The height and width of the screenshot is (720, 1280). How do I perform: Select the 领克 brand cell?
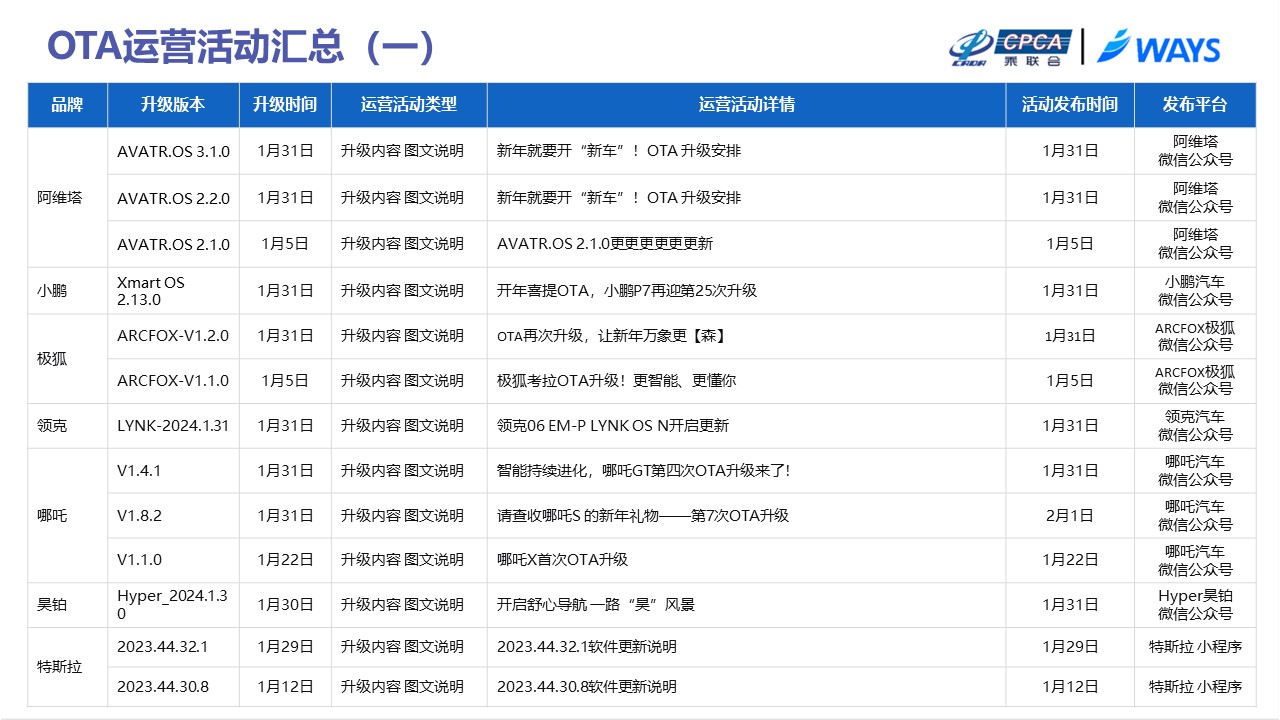pos(67,426)
